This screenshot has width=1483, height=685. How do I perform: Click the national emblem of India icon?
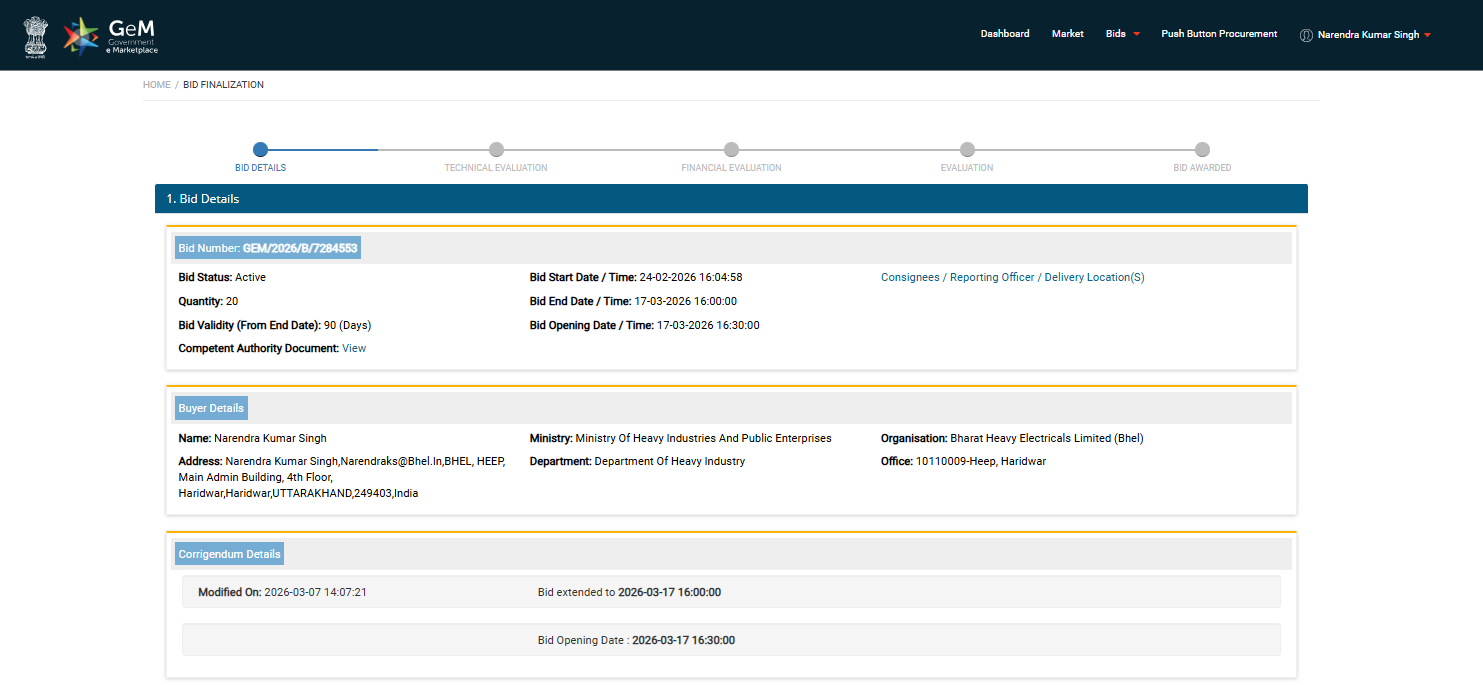point(36,36)
